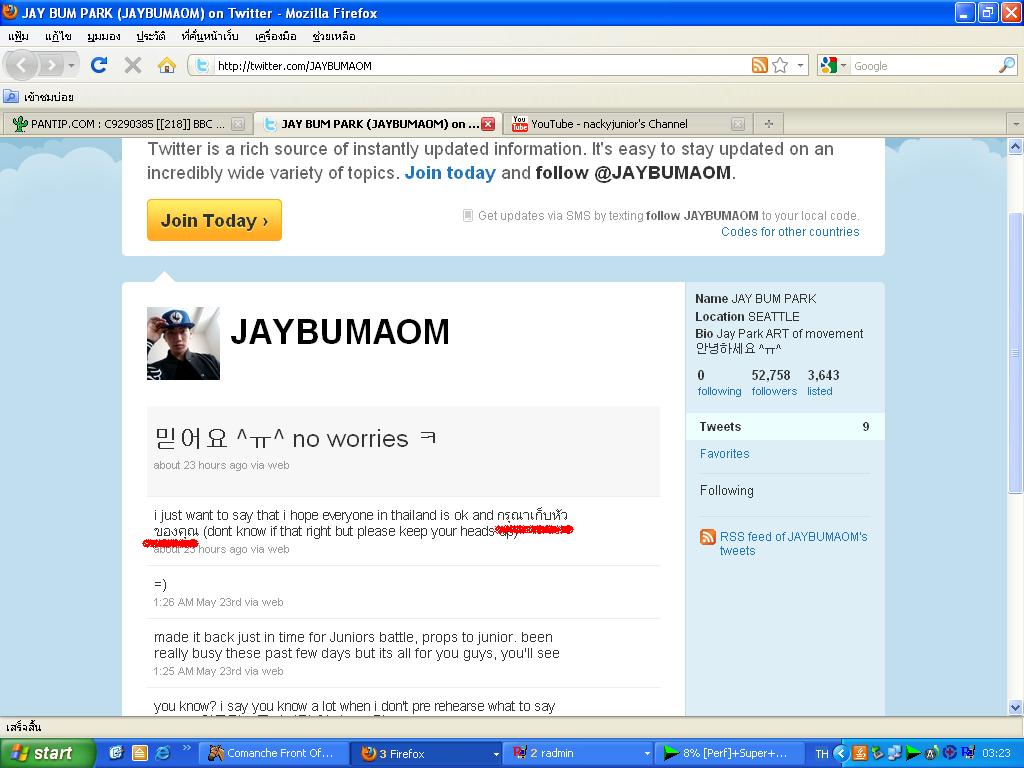Select the Tweets sidebar tab
The height and width of the screenshot is (768, 1024).
click(x=784, y=426)
